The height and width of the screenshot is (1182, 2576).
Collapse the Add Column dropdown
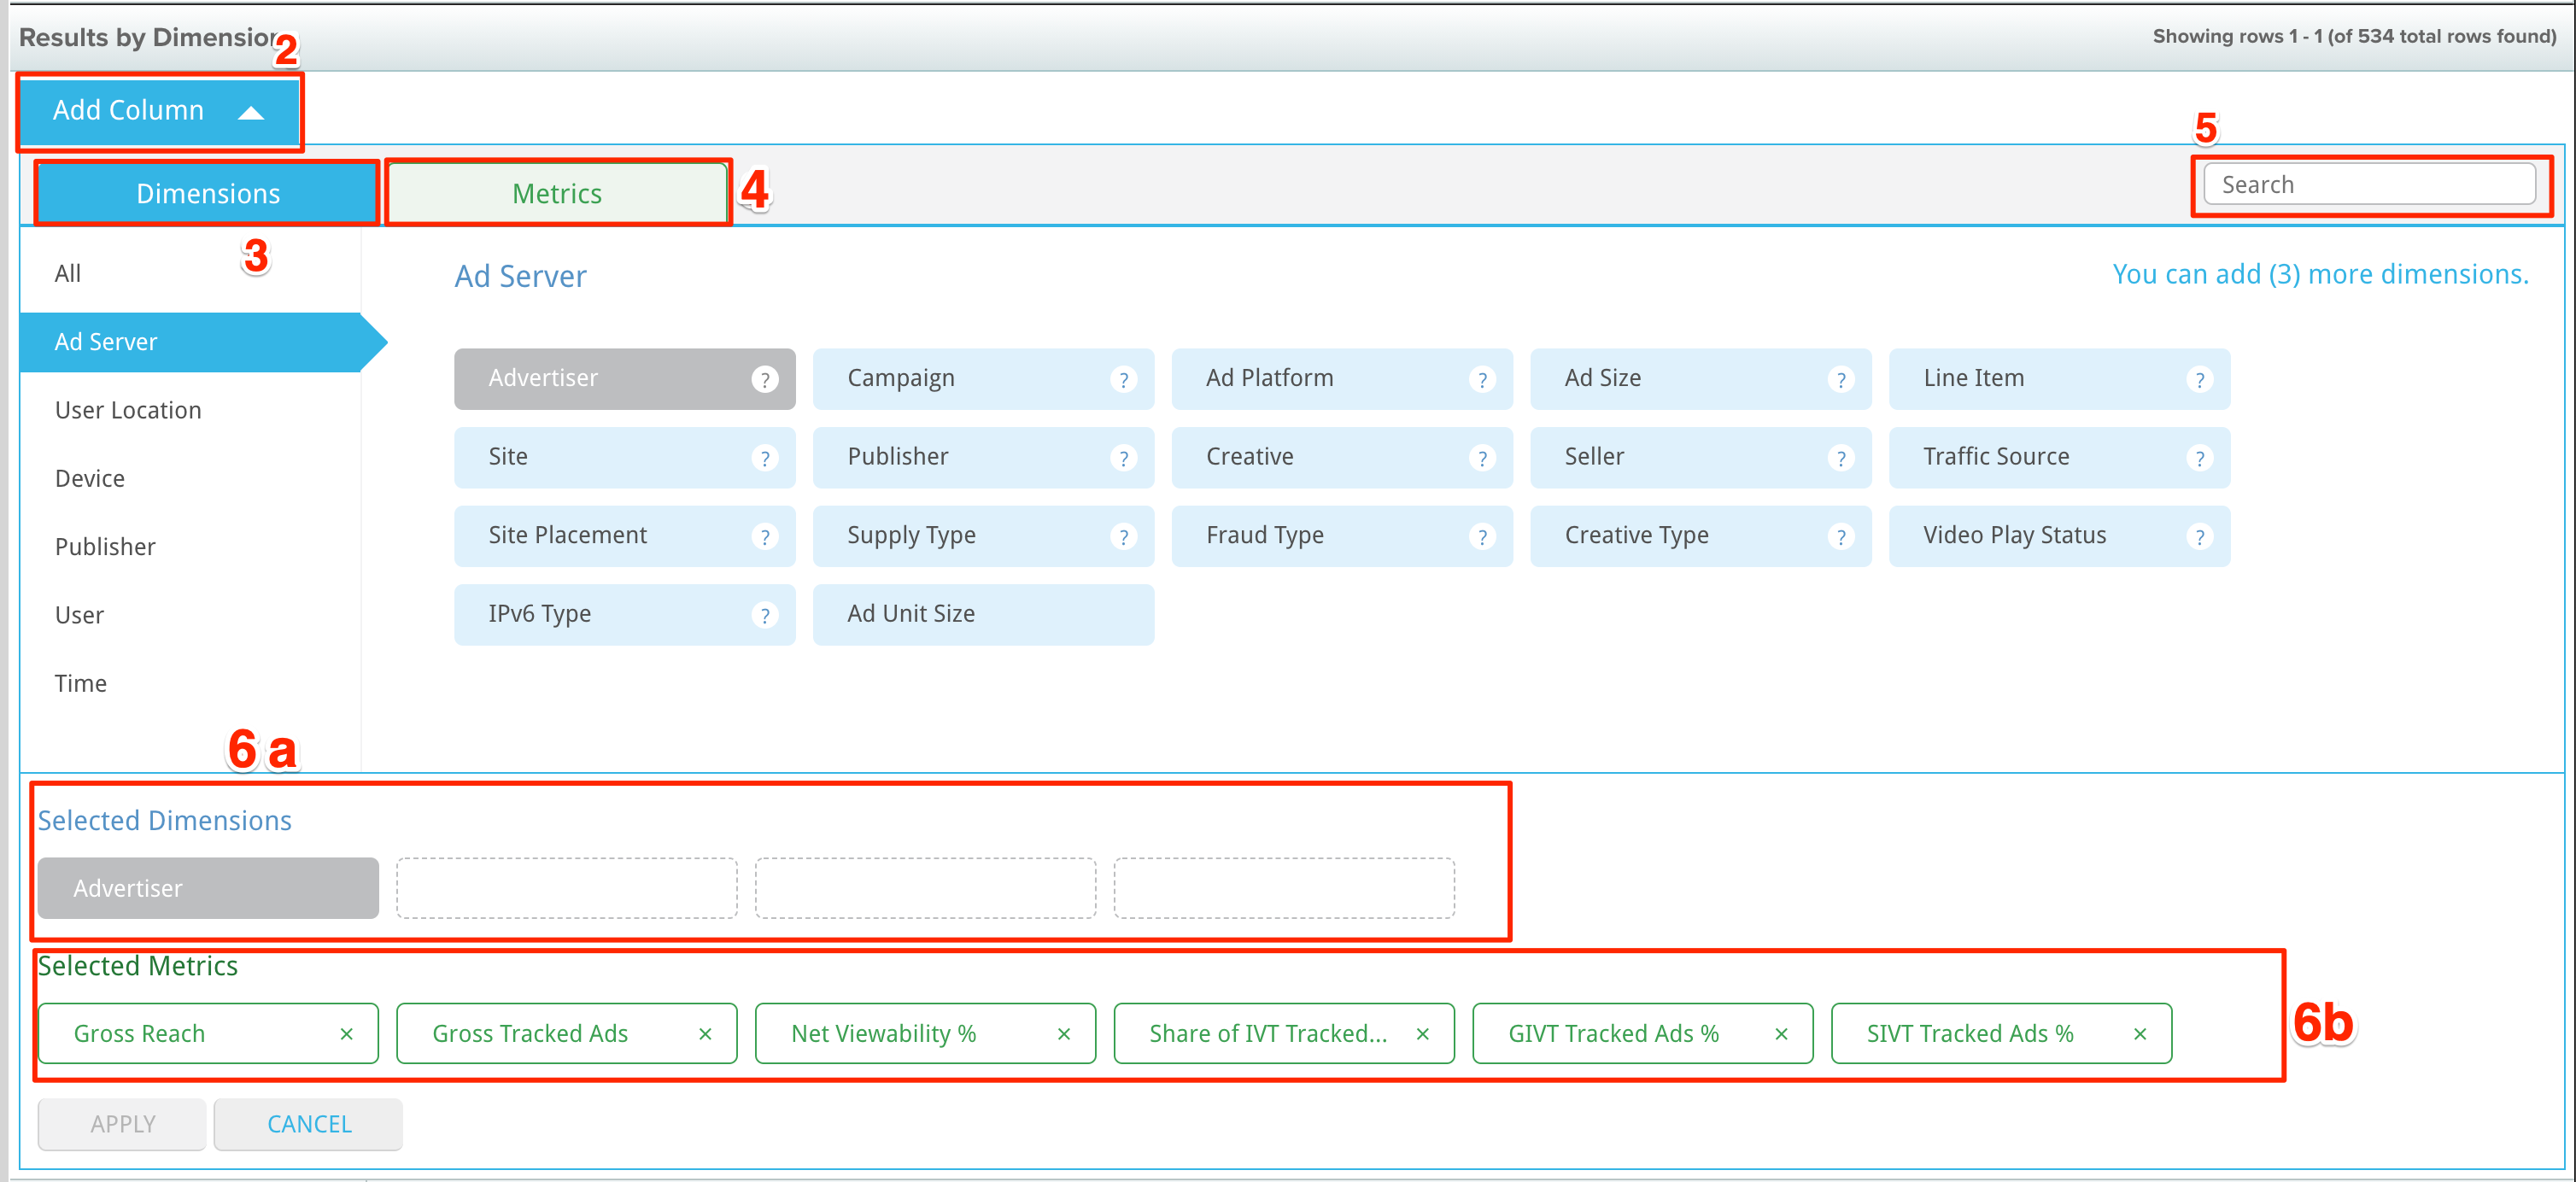point(159,111)
